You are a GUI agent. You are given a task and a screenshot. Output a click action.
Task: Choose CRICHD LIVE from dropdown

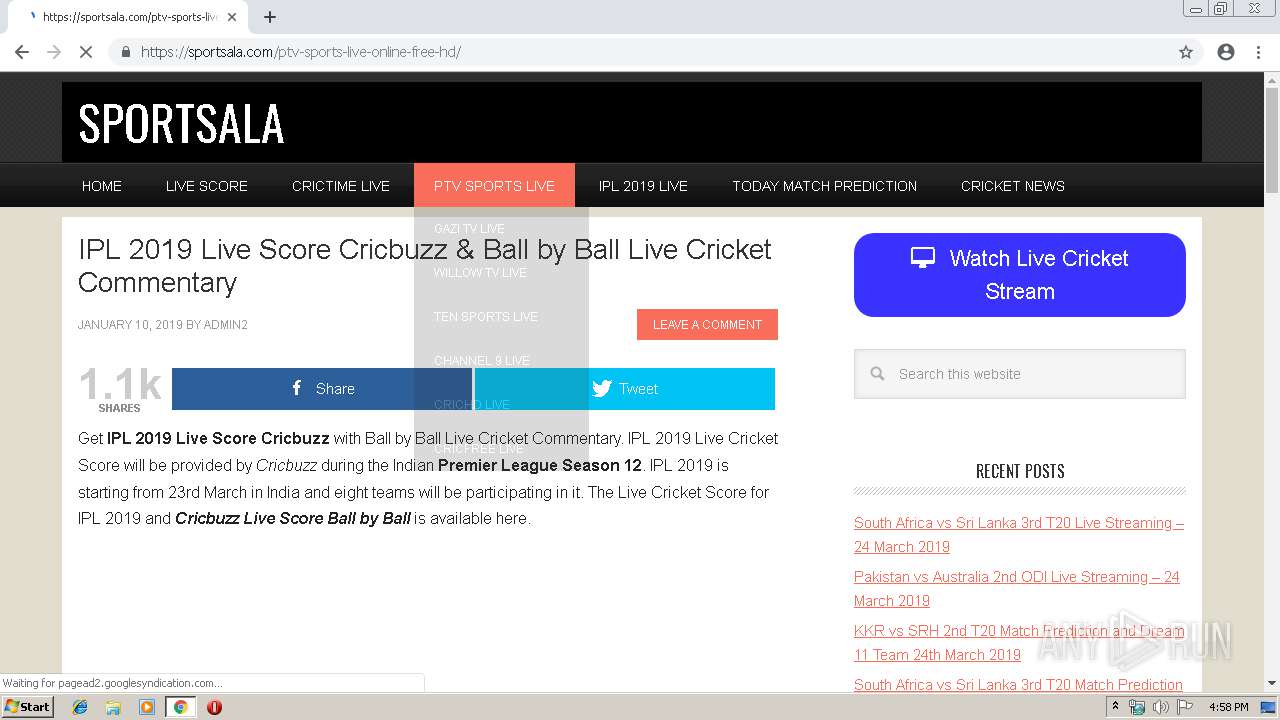(x=472, y=405)
